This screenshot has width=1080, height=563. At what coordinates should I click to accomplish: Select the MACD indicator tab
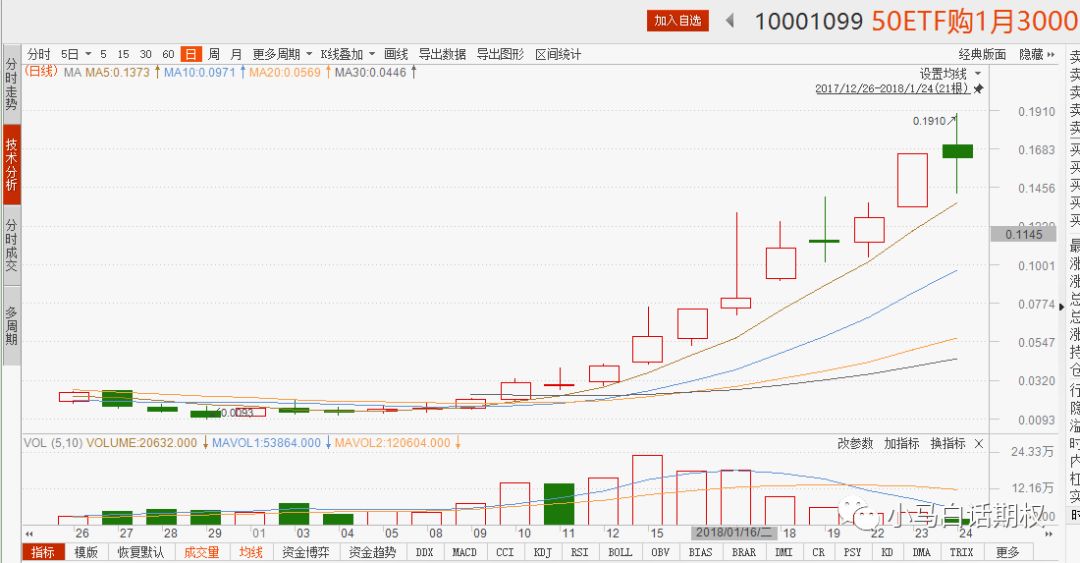pos(464,552)
